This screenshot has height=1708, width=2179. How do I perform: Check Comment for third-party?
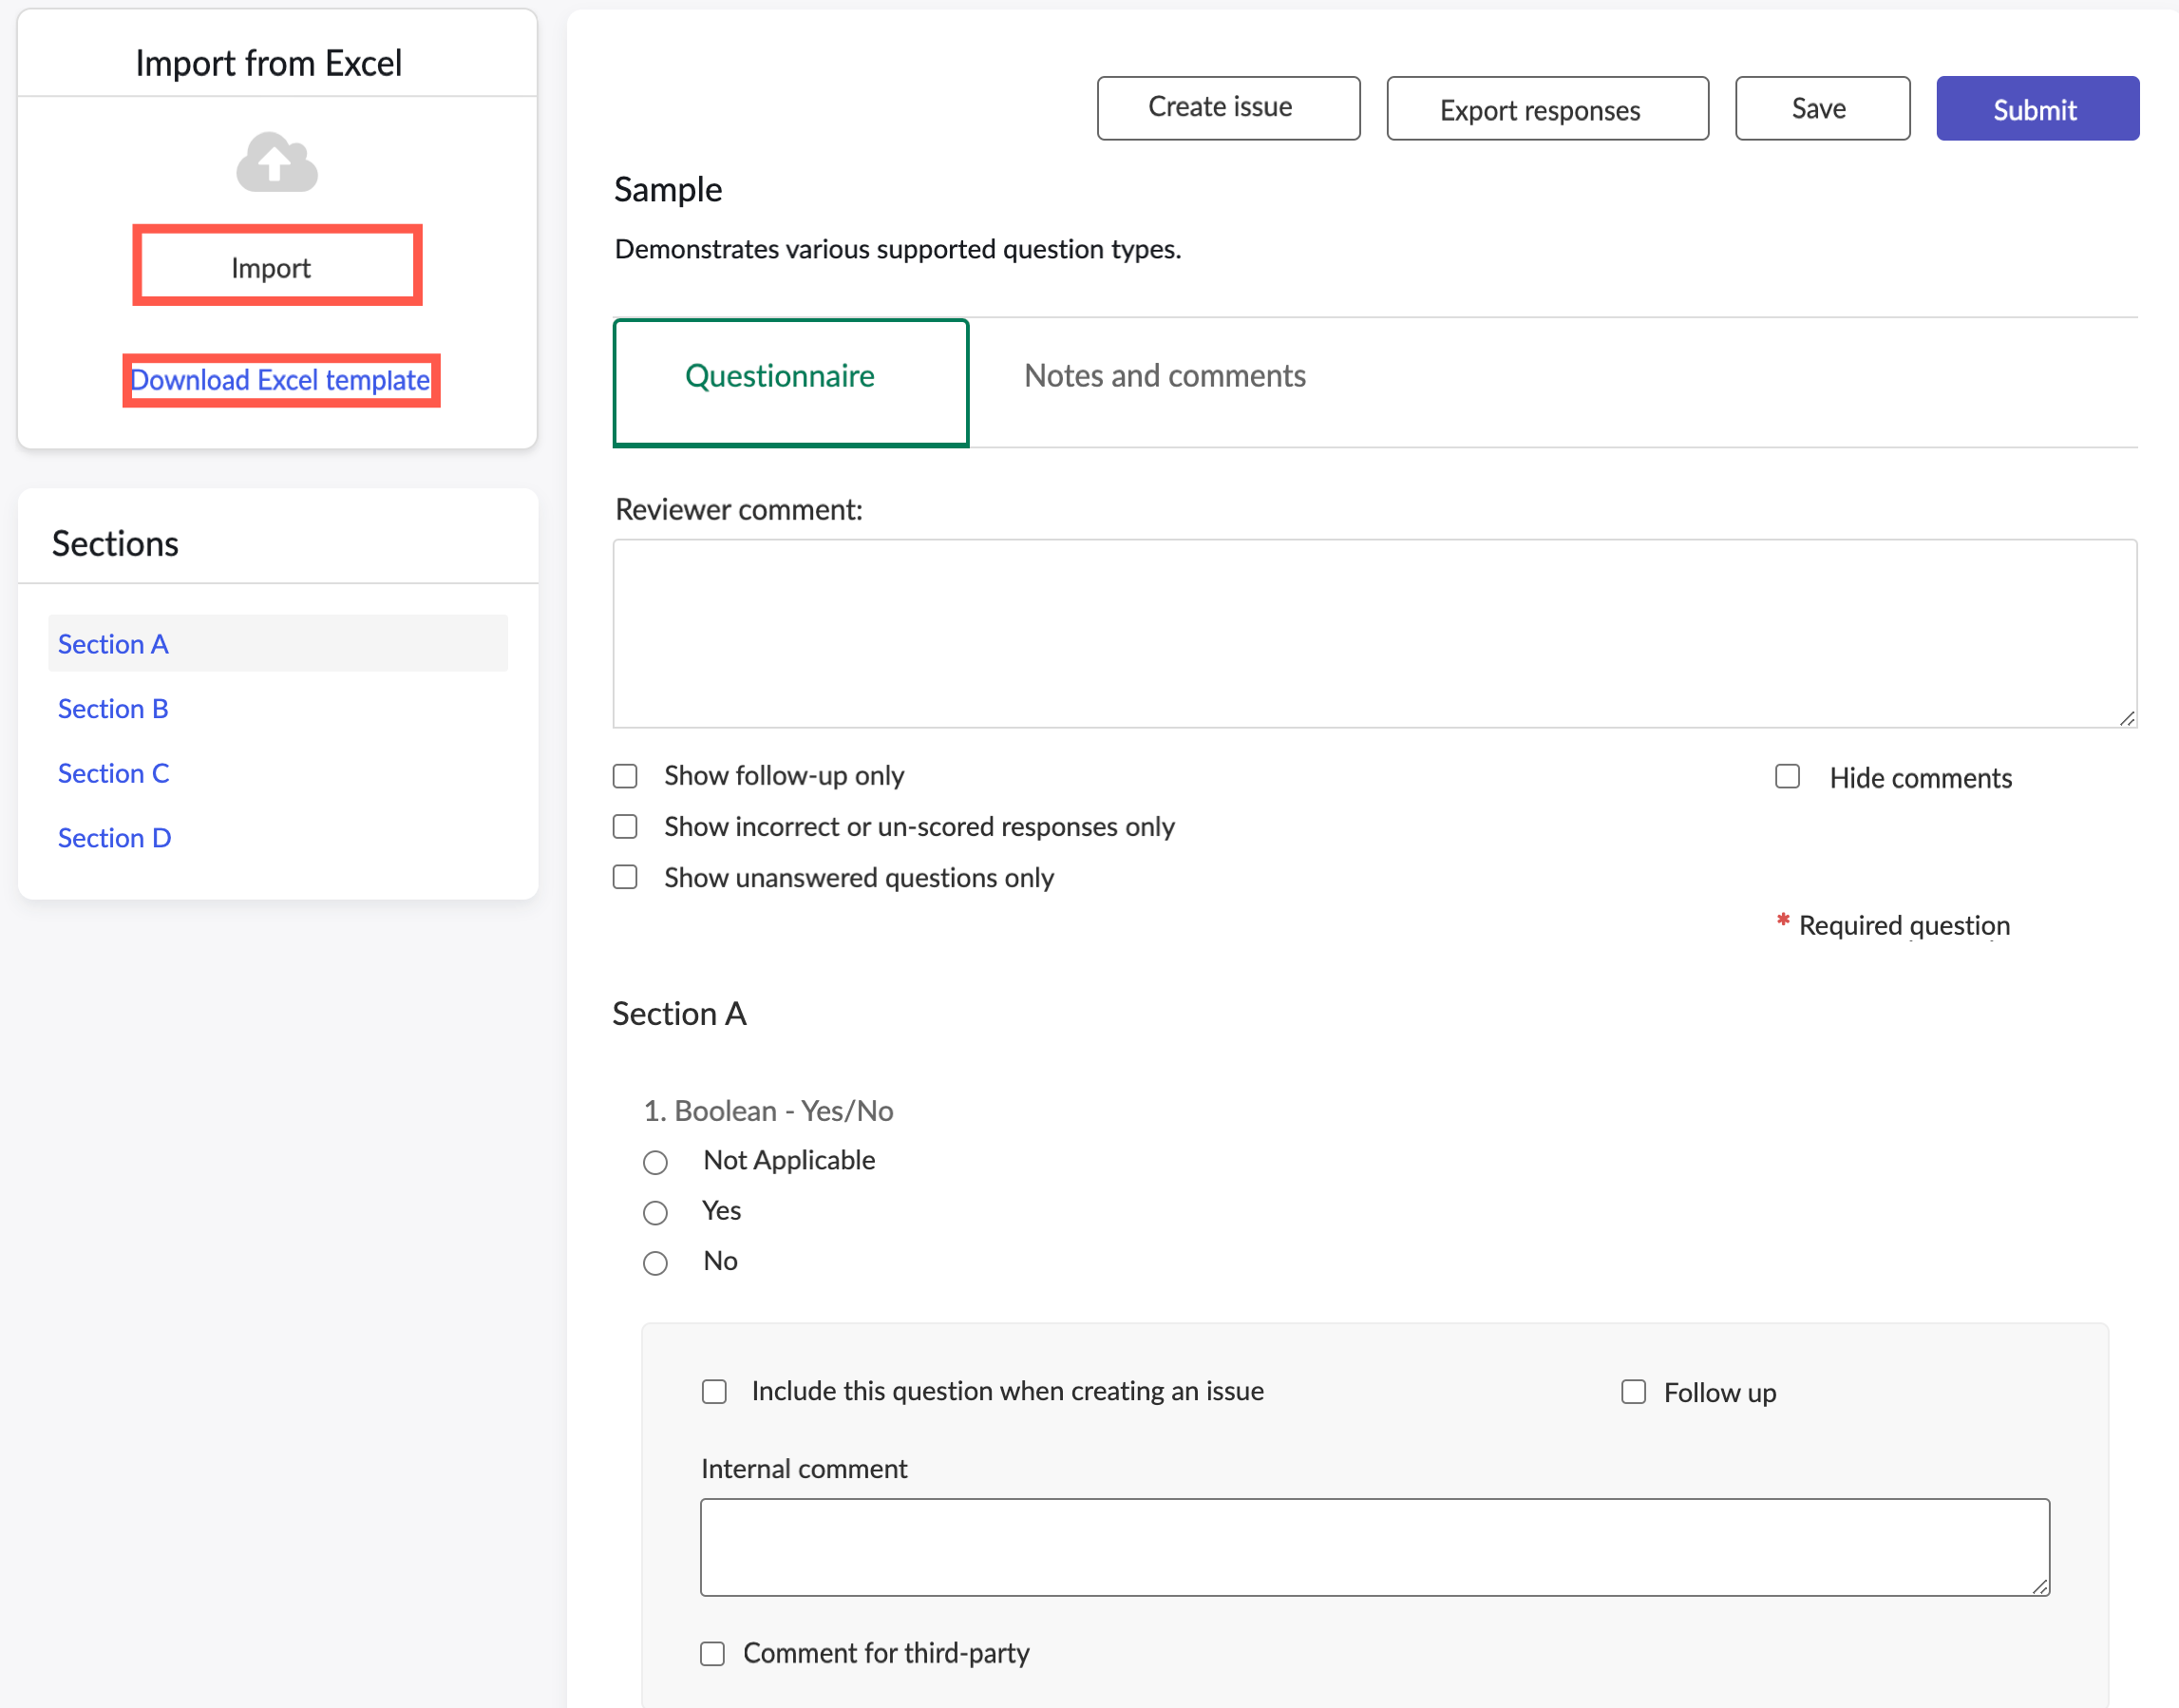(712, 1654)
